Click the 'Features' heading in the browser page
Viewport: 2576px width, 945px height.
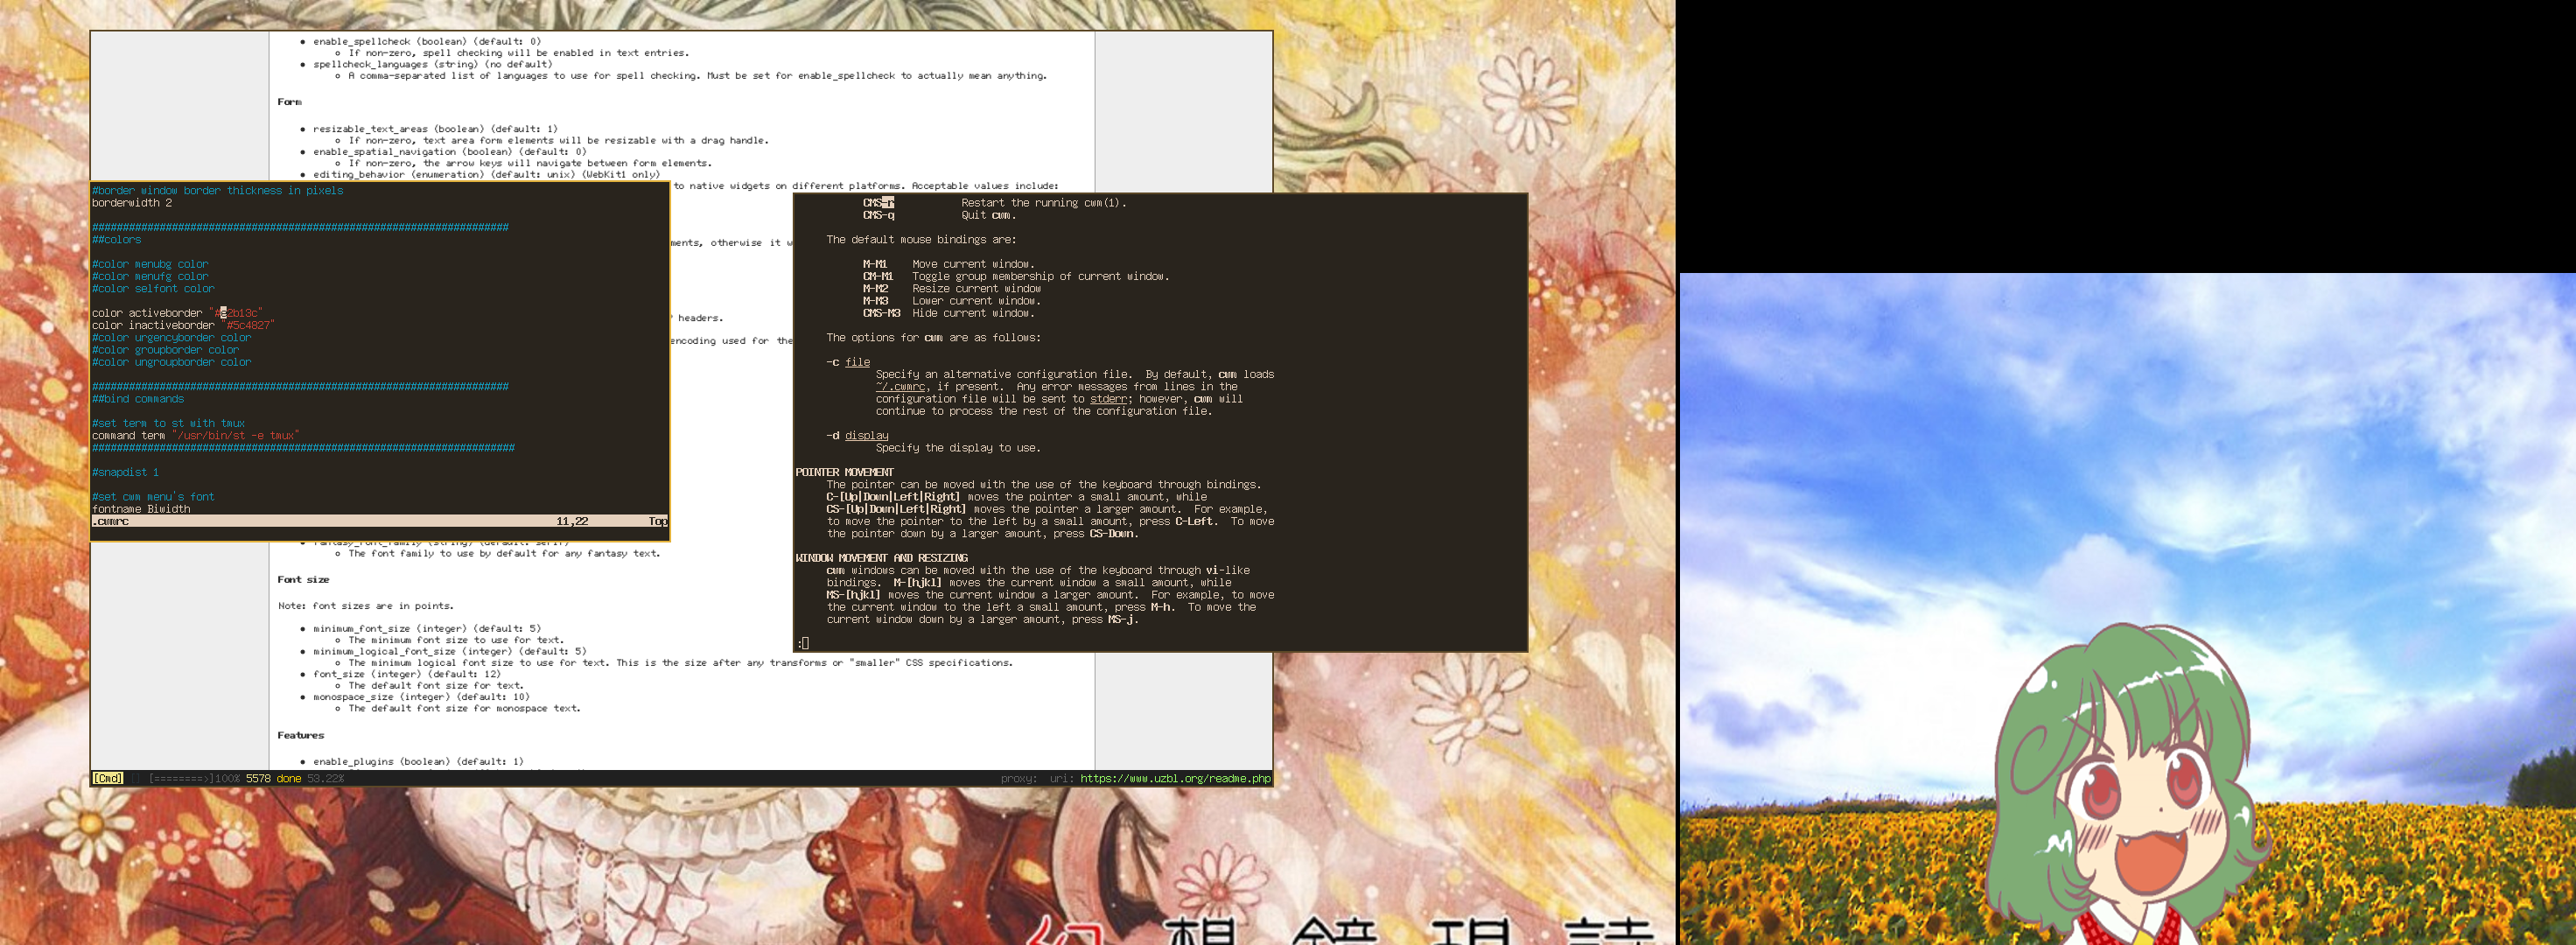tap(300, 735)
